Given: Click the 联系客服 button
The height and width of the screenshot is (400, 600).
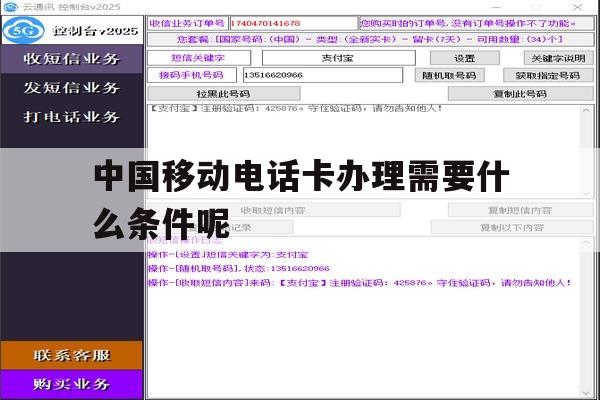Looking at the screenshot, I should click(72, 355).
